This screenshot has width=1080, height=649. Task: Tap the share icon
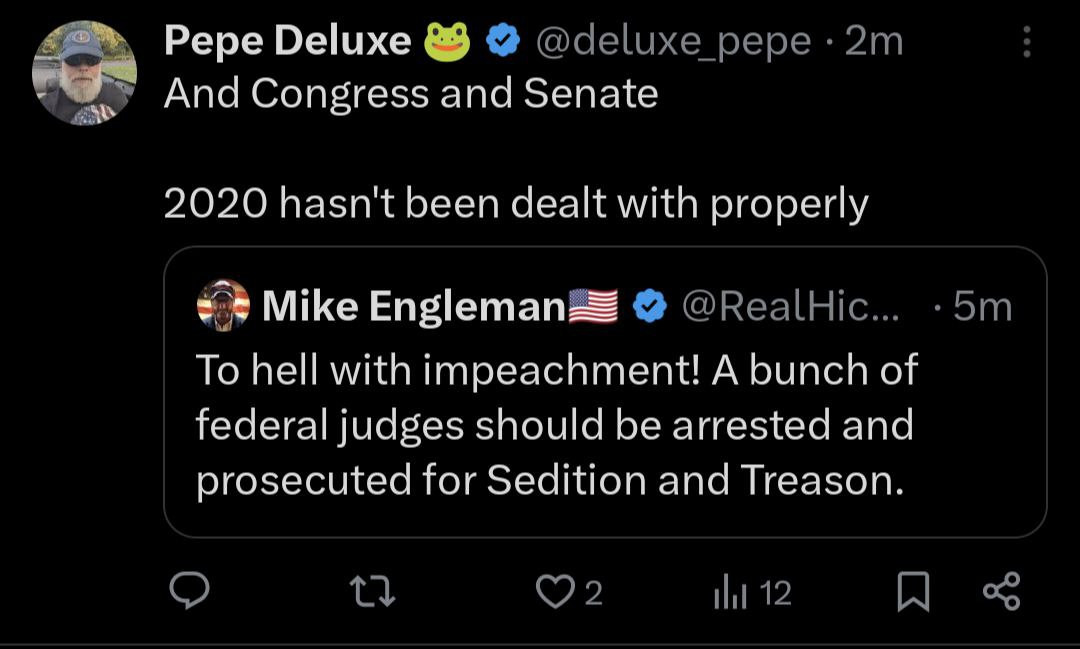pyautogui.click(x=1001, y=593)
